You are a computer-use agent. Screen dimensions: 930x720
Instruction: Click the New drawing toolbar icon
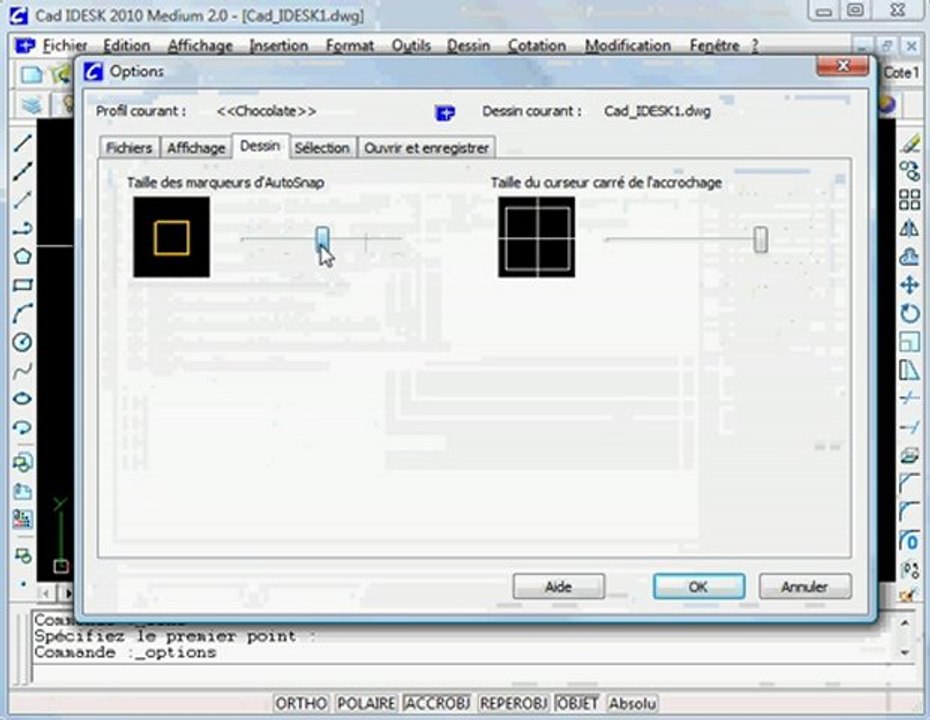[x=31, y=75]
